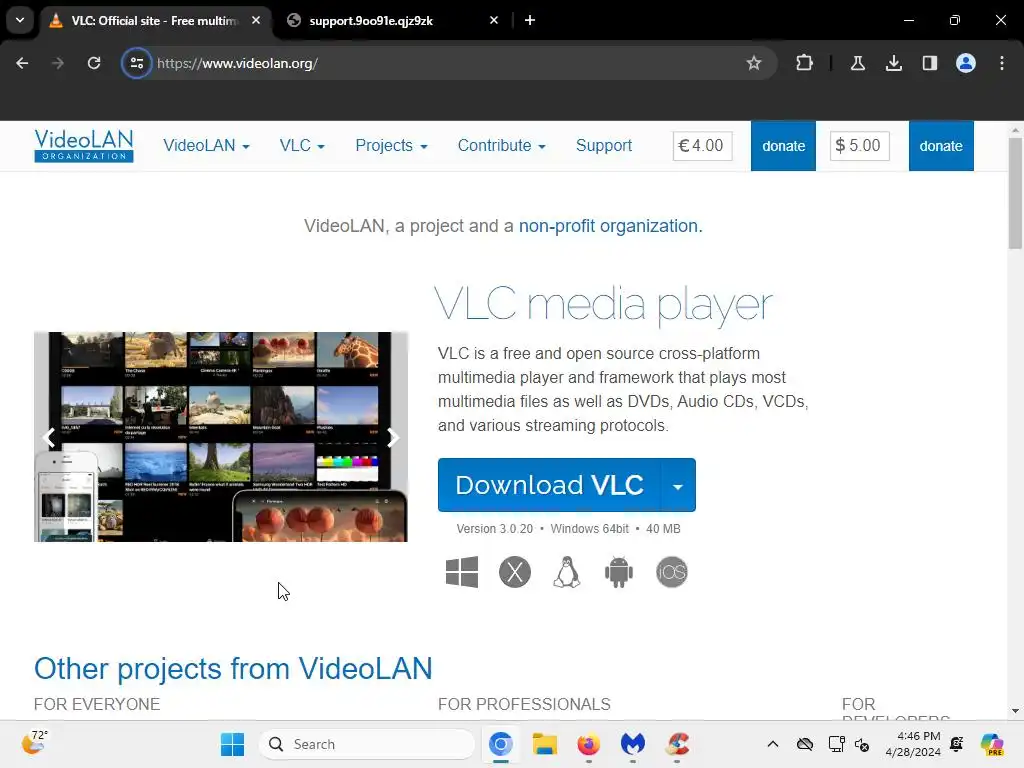Click the donate button beside $ 5.00

coord(941,146)
